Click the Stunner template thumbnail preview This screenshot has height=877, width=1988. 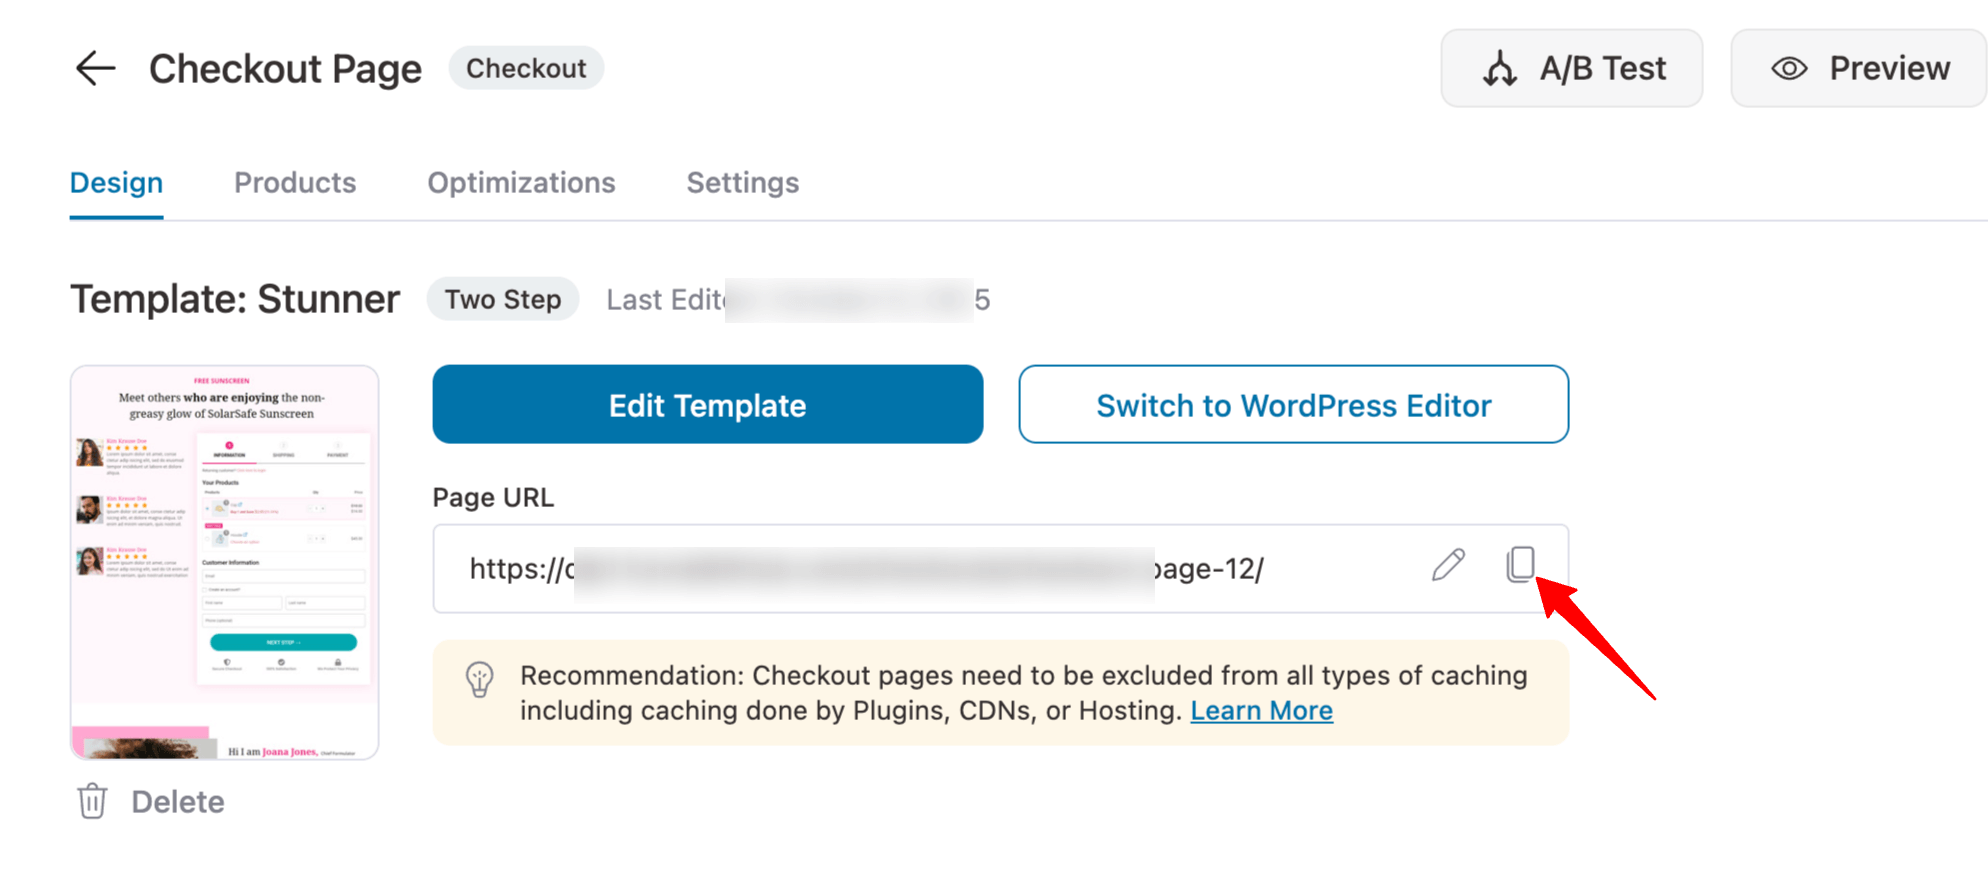[223, 561]
